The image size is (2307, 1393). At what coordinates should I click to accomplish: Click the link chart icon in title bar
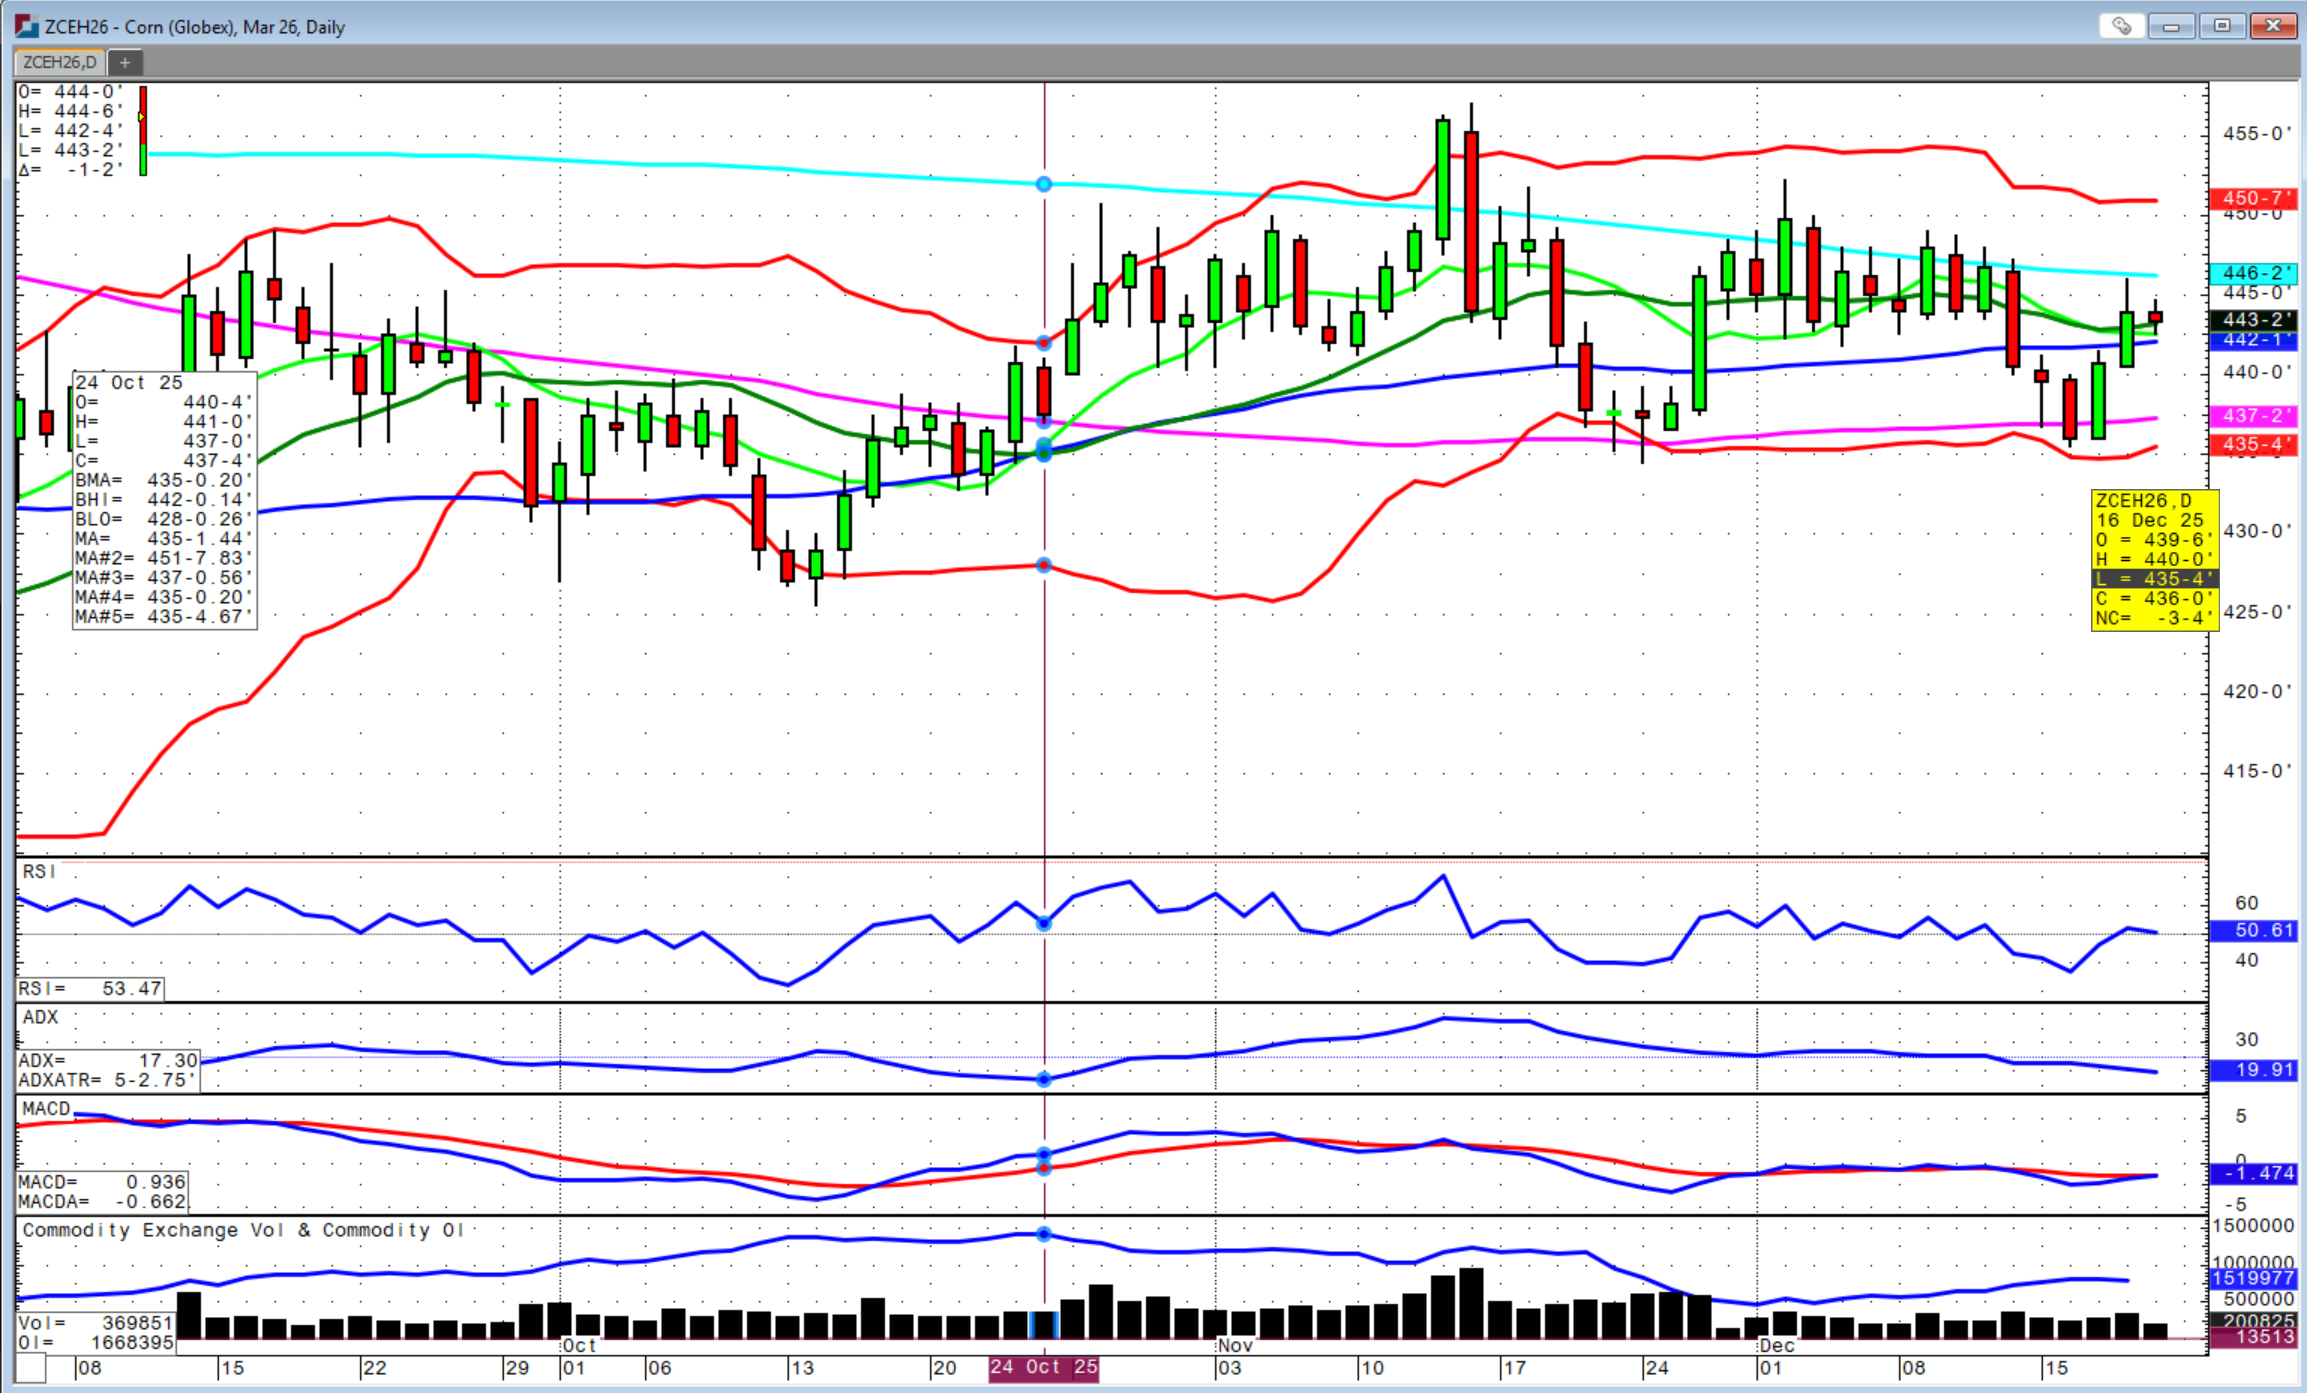click(2121, 27)
